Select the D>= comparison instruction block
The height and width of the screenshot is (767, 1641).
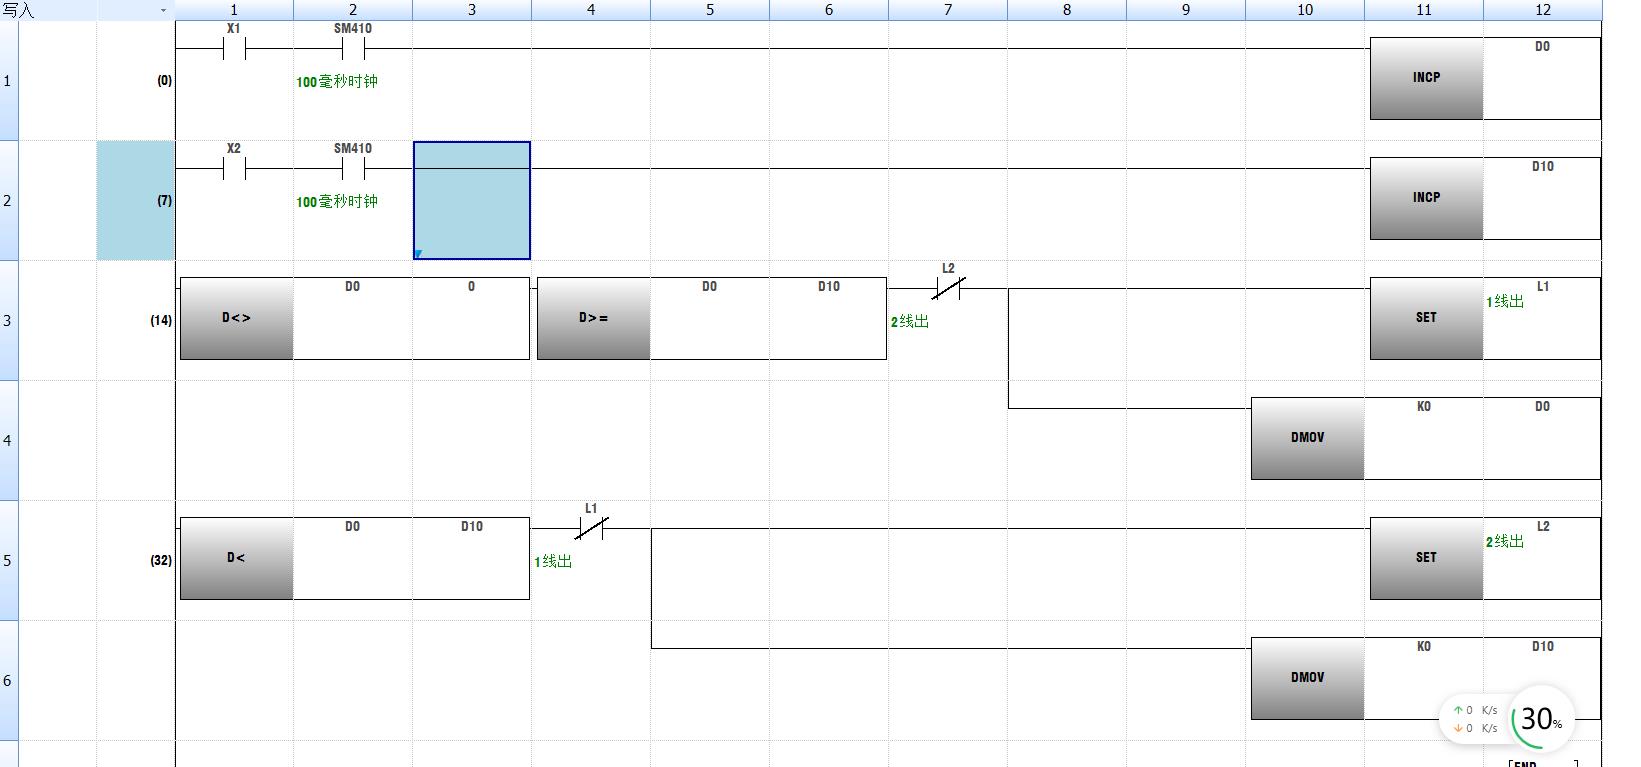[x=594, y=318]
